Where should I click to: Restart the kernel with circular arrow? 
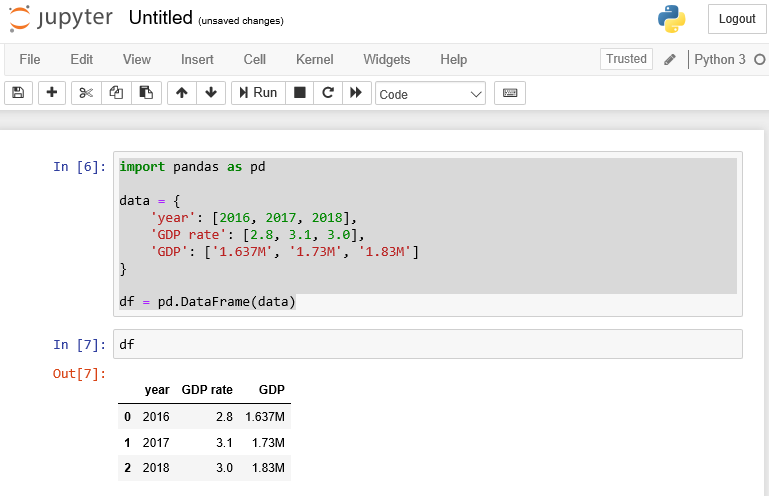[328, 93]
